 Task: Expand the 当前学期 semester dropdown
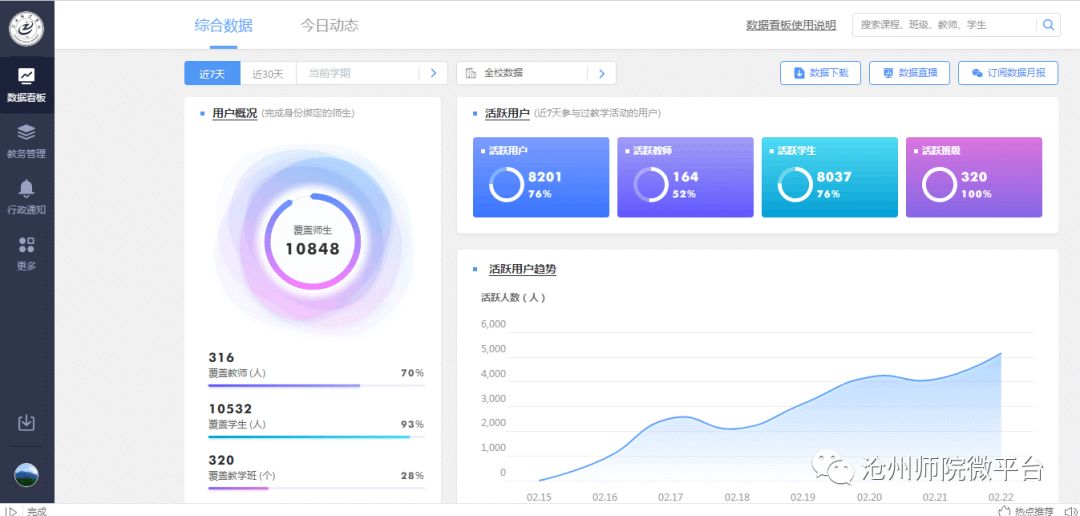[x=432, y=73]
